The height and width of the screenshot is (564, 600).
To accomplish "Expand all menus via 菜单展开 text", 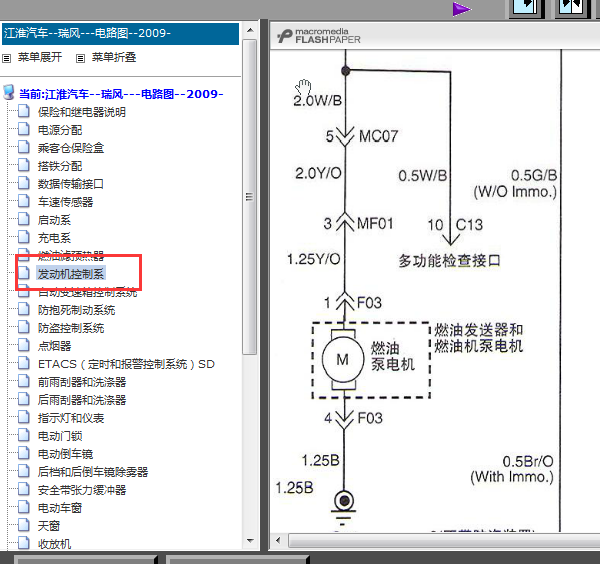I will click(40, 57).
